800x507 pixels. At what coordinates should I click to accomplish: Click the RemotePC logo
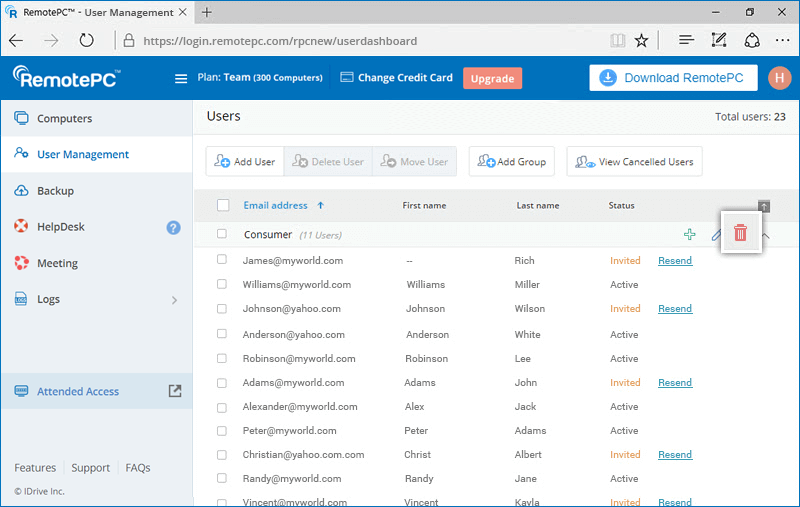(x=66, y=78)
